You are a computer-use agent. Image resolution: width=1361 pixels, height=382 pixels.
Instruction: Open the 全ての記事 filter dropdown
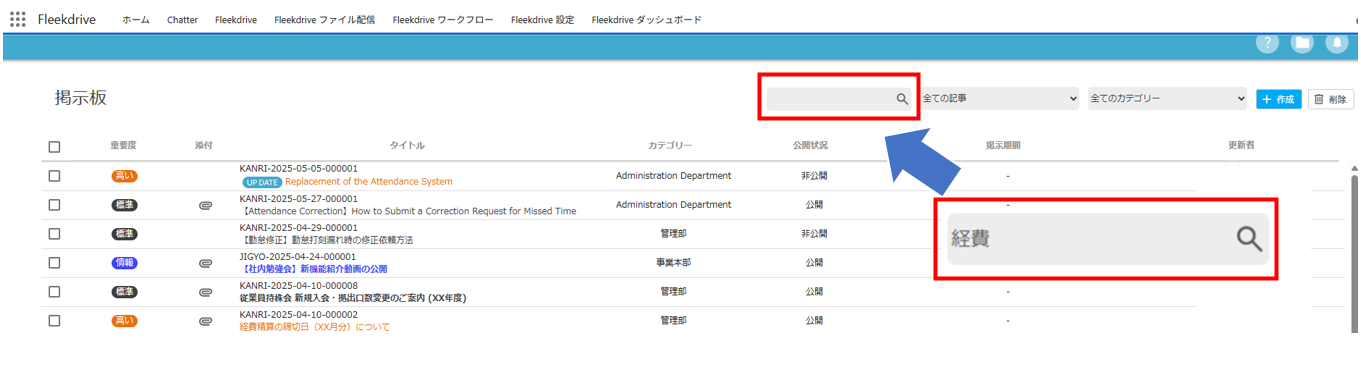click(1000, 99)
